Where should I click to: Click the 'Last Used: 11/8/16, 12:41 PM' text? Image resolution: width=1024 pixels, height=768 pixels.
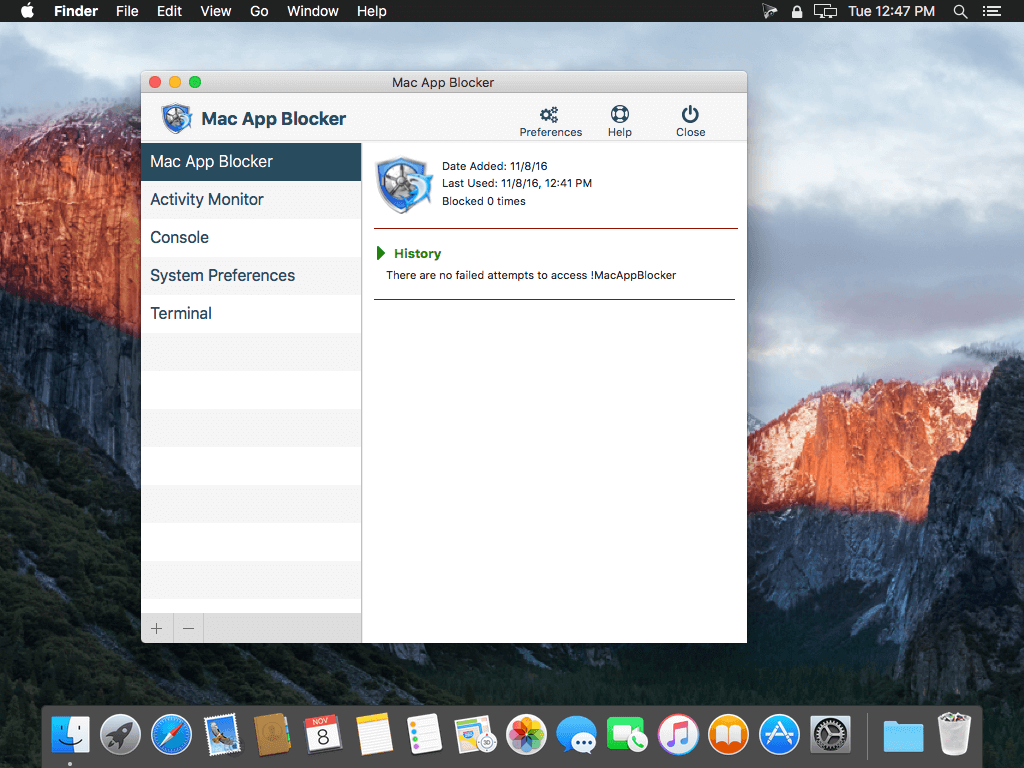[517, 184]
